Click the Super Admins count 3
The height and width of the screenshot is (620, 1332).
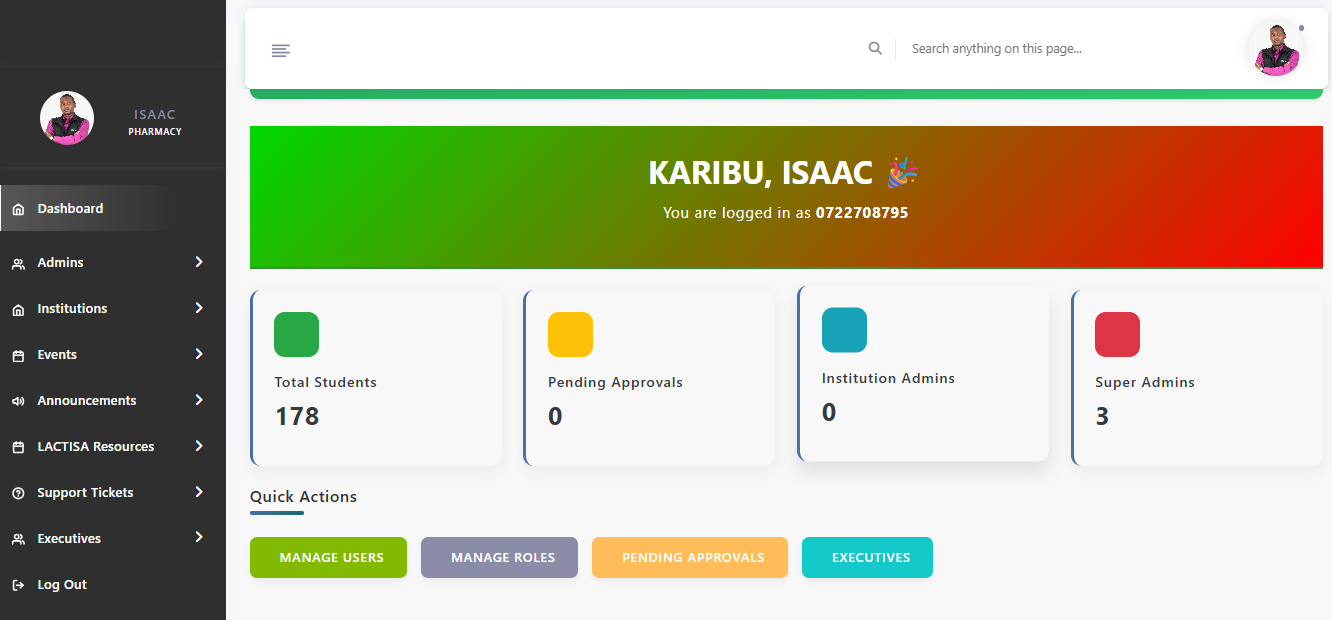tap(1102, 416)
